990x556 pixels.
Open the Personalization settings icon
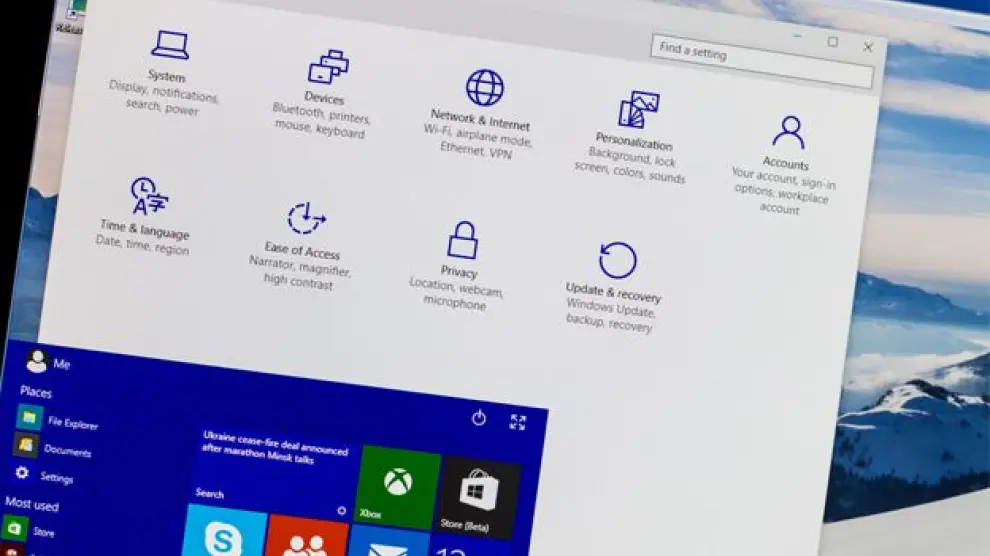(x=638, y=110)
